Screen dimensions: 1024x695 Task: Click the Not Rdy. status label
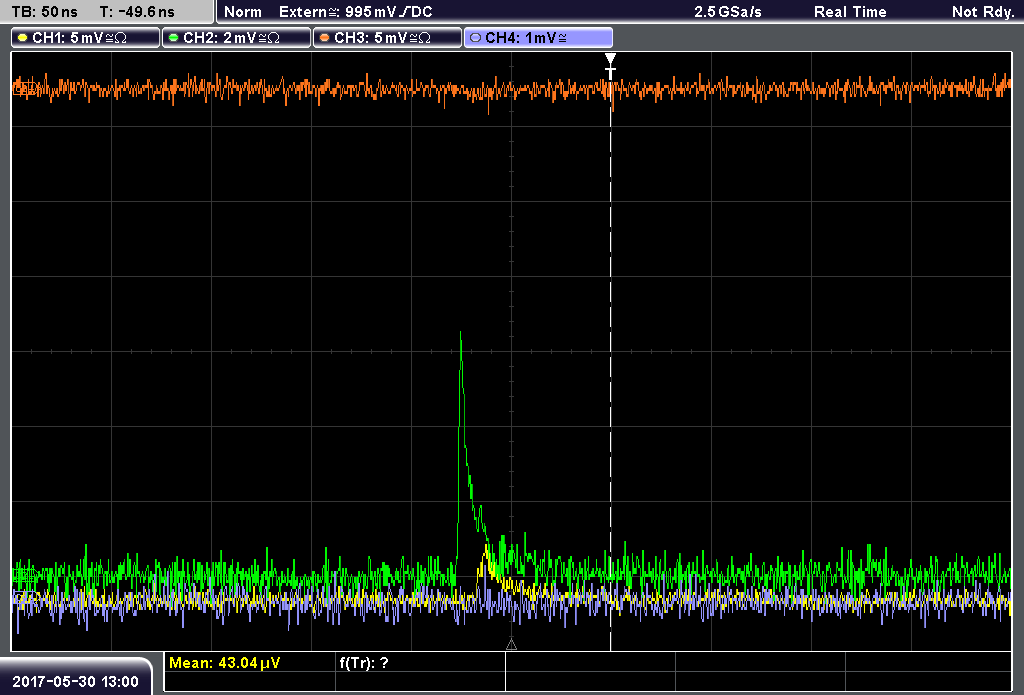click(x=982, y=12)
